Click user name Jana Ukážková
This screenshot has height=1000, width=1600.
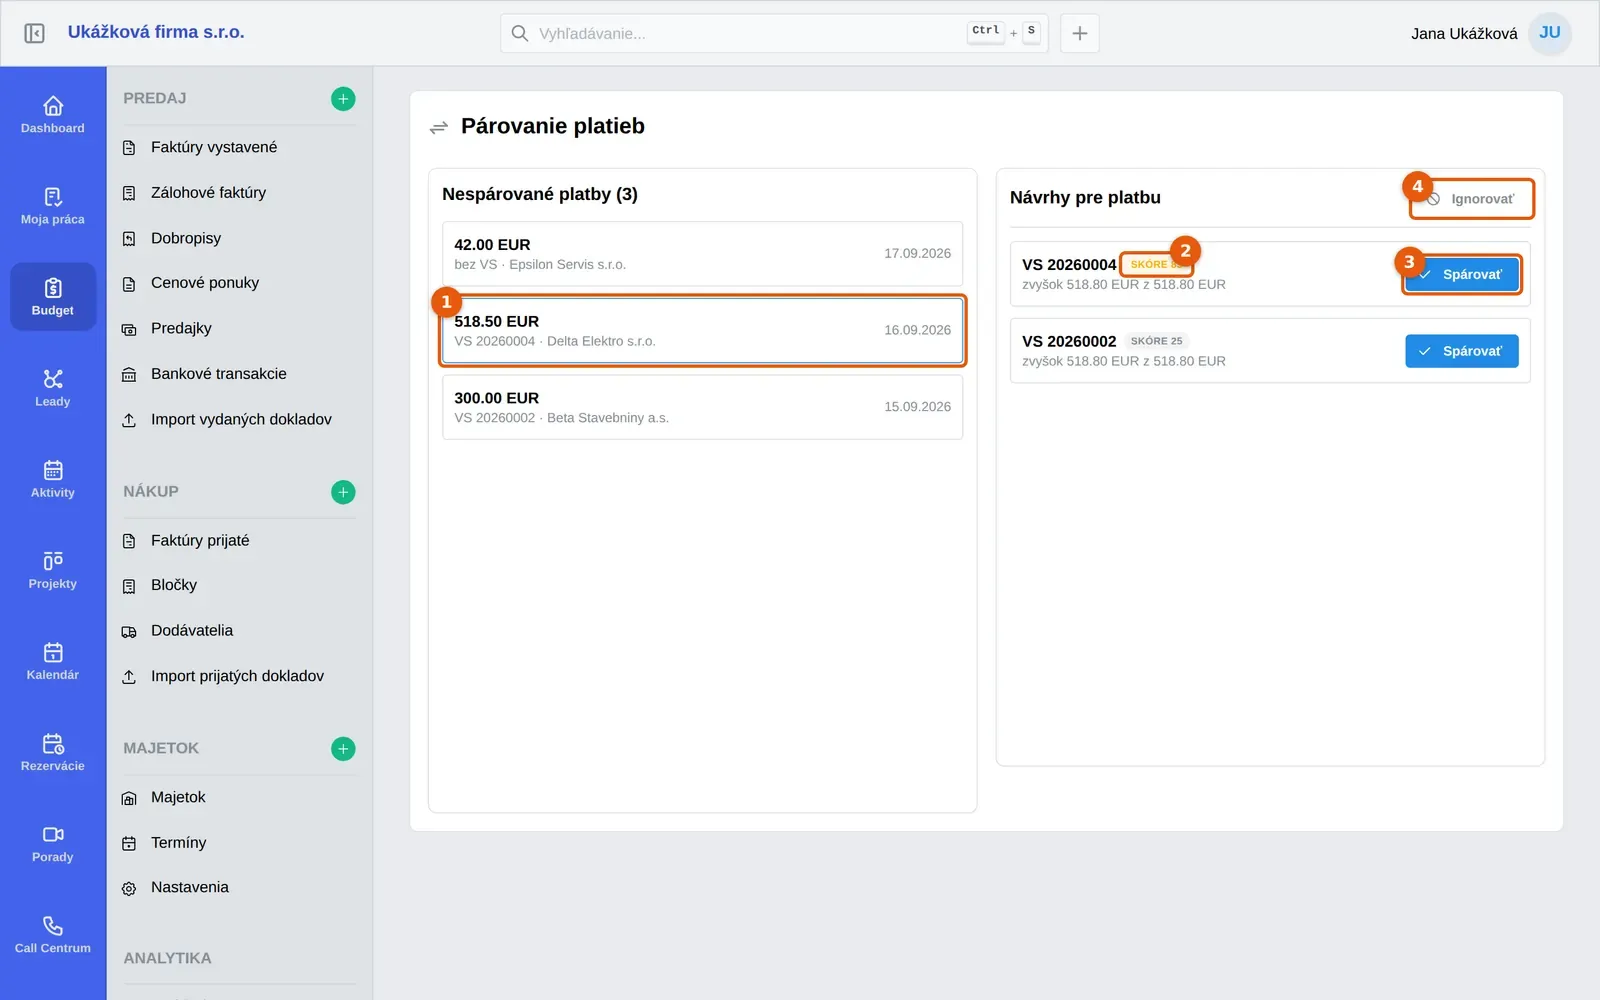click(x=1464, y=33)
